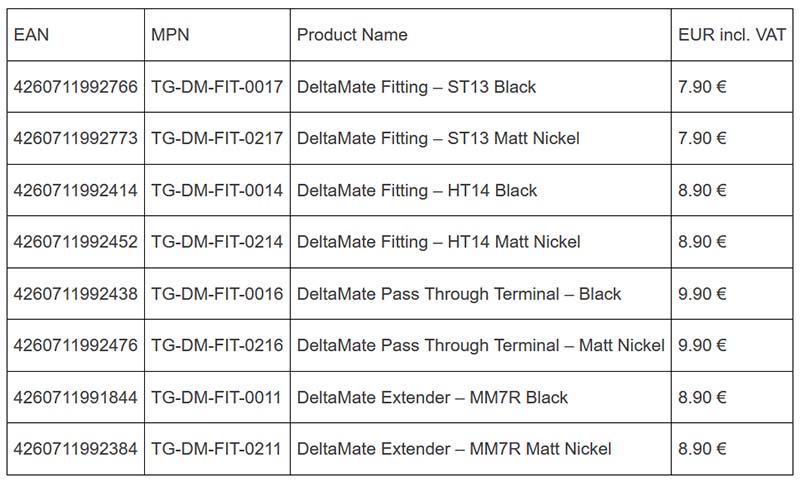Click DeltaMate Extender – MM7R Black
The height and width of the screenshot is (482, 800).
point(432,397)
